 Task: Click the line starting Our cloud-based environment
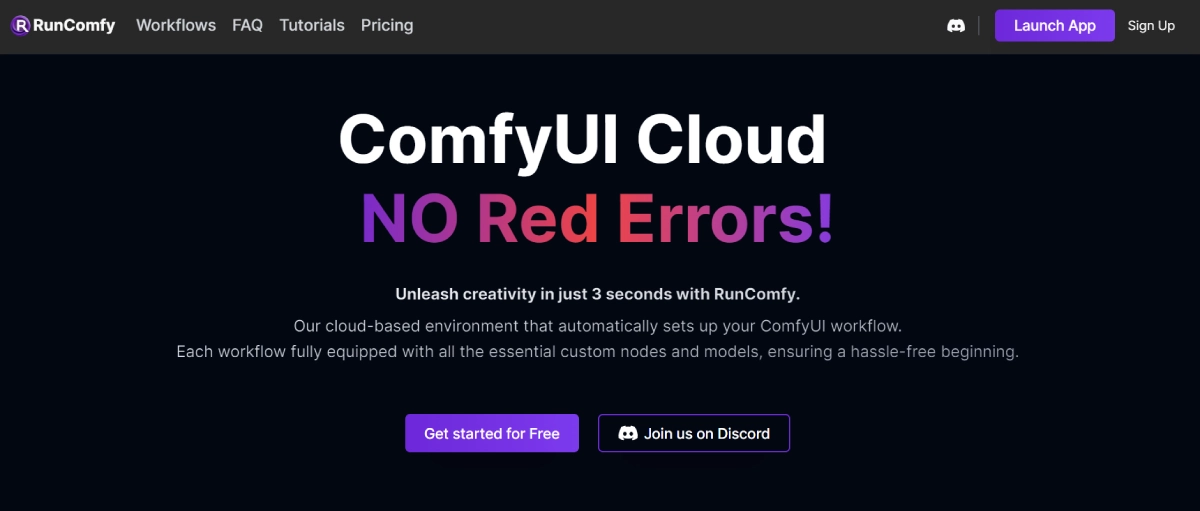[x=598, y=326]
